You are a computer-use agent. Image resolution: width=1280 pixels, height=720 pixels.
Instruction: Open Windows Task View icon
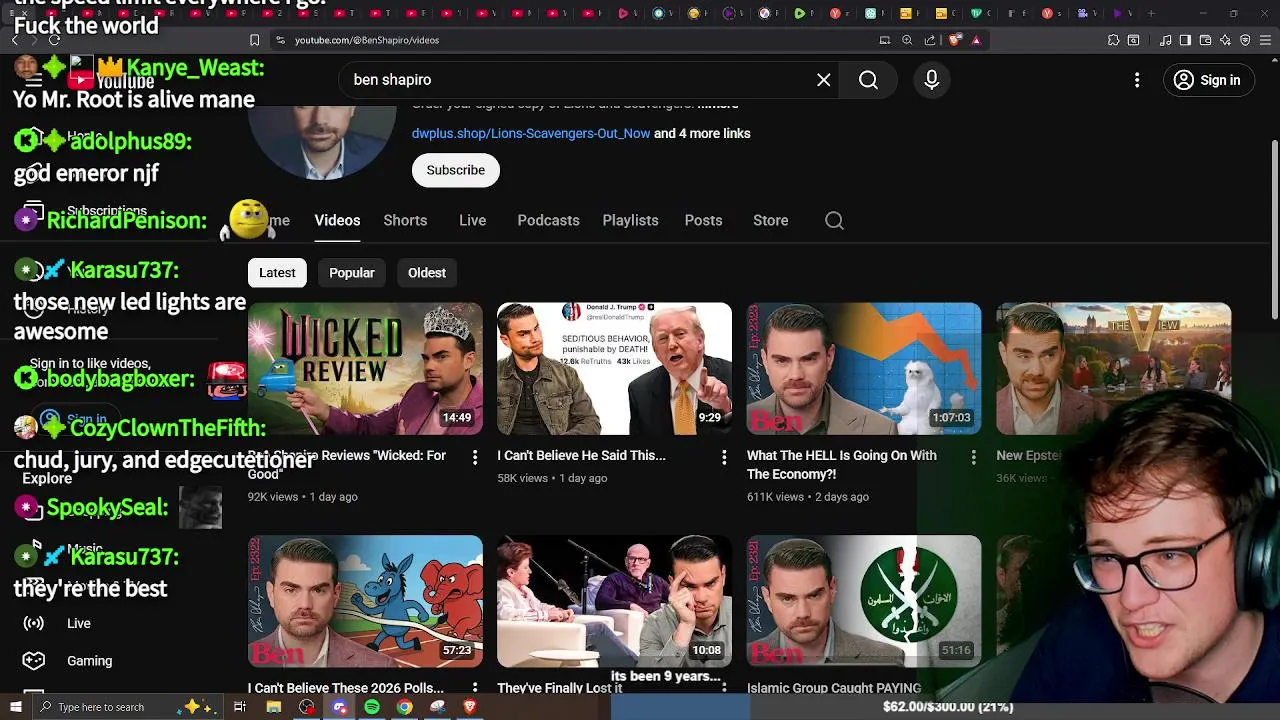click(x=240, y=707)
